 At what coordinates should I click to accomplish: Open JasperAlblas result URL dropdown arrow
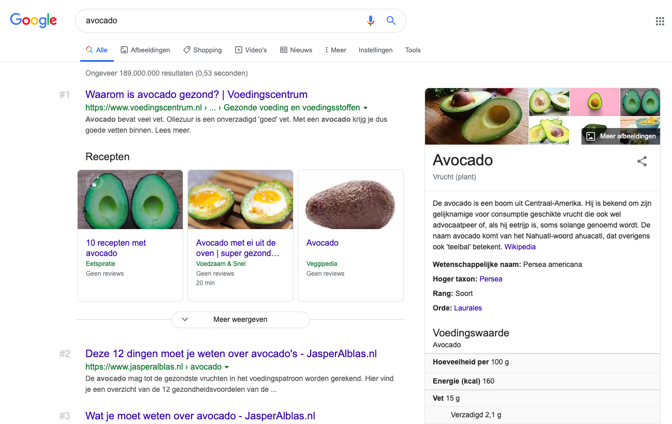227,367
